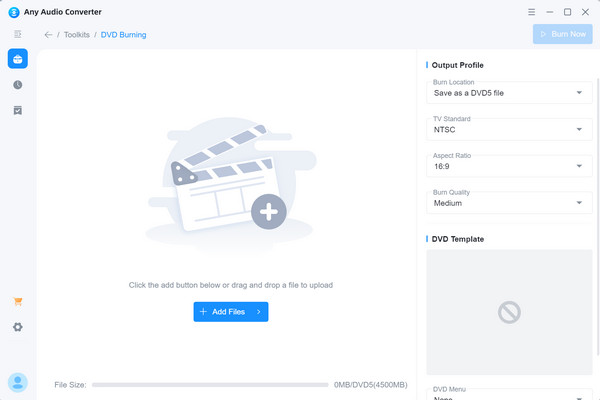Open the History clock sidebar icon
The width and height of the screenshot is (600, 400).
[18, 85]
